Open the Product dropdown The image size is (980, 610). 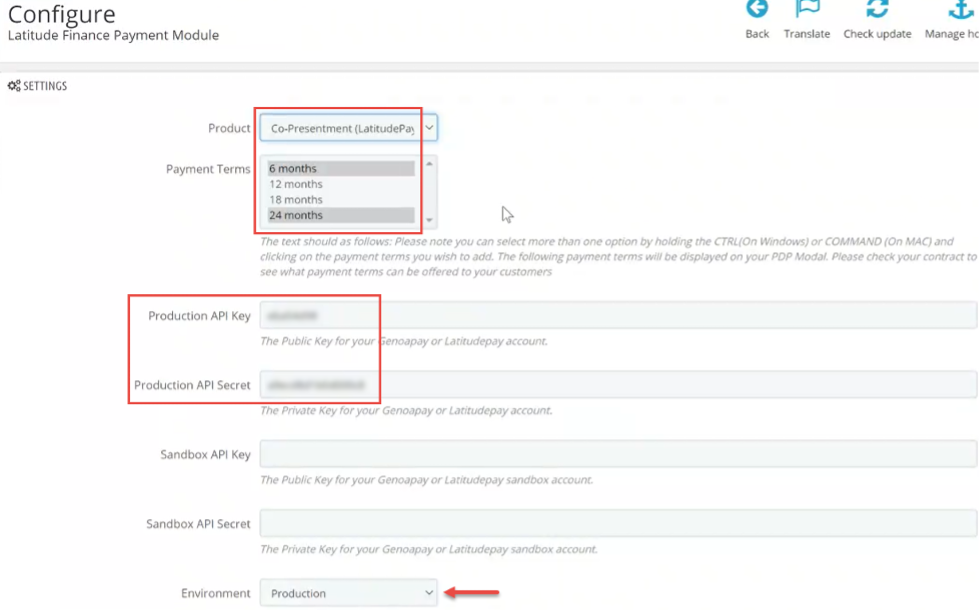click(349, 128)
